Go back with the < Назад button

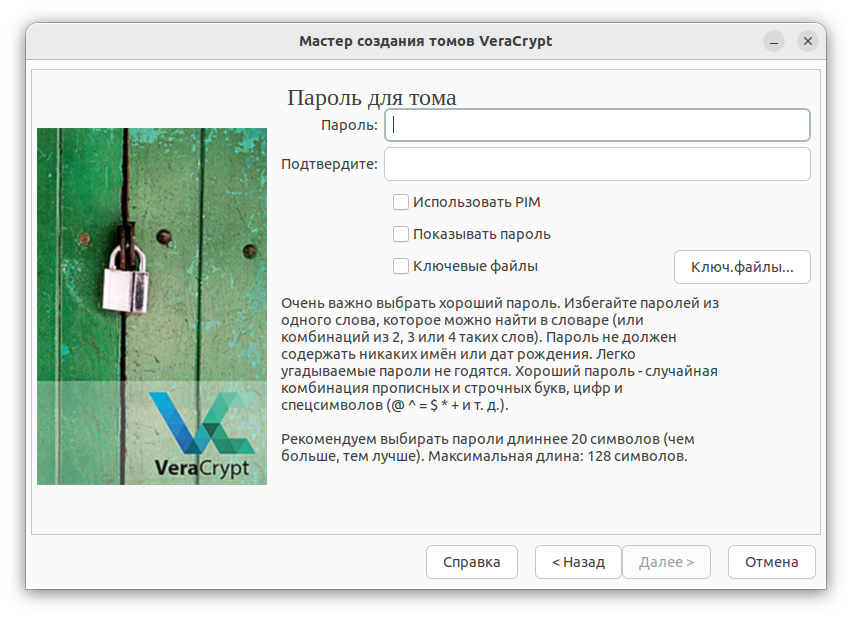click(578, 562)
